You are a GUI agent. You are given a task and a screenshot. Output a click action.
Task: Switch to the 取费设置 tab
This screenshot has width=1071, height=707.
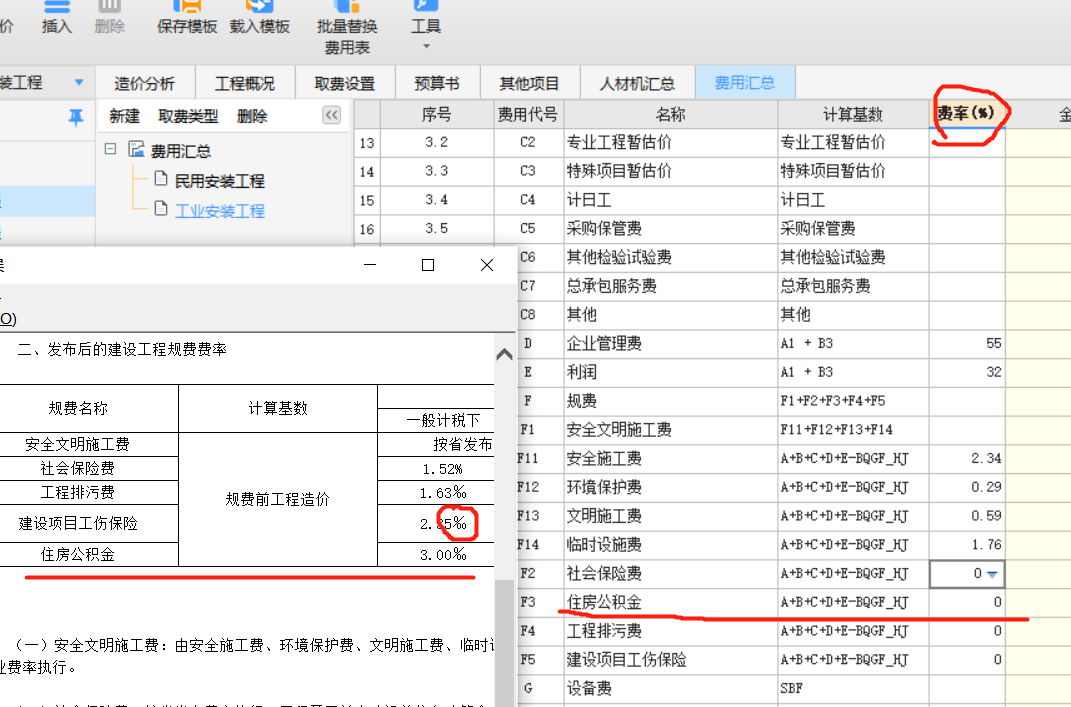coord(345,83)
